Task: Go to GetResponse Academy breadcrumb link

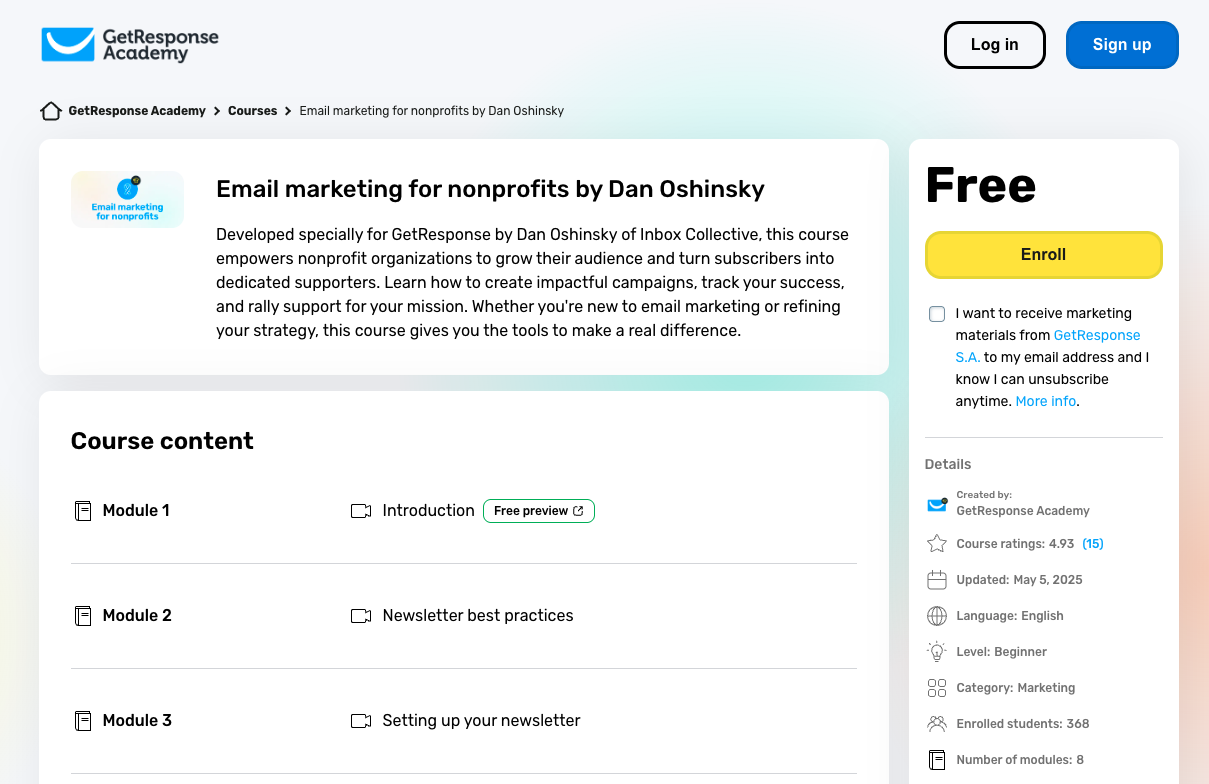Action: pos(137,111)
